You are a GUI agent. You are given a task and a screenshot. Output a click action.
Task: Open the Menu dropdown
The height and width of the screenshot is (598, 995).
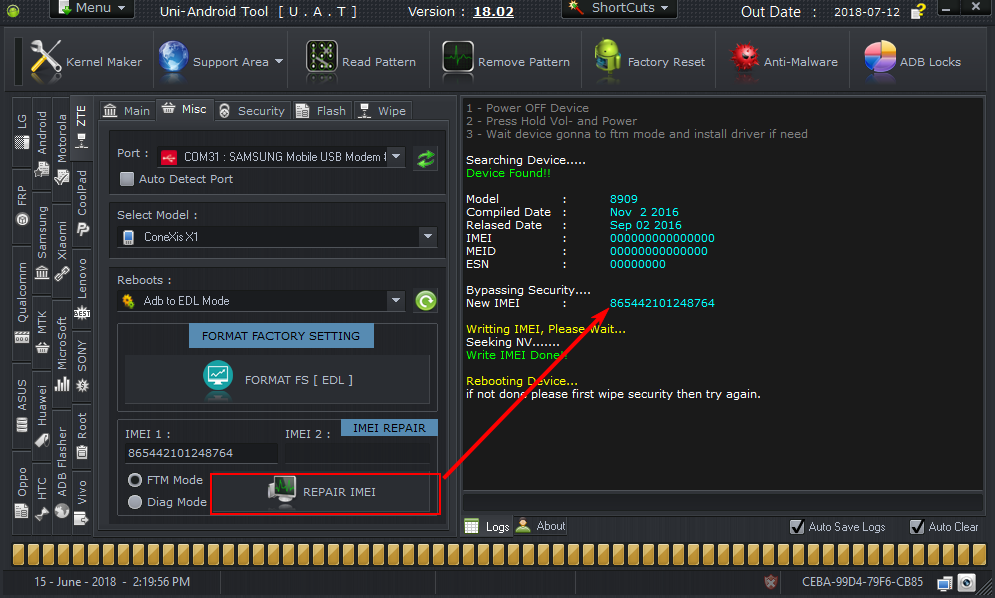92,8
